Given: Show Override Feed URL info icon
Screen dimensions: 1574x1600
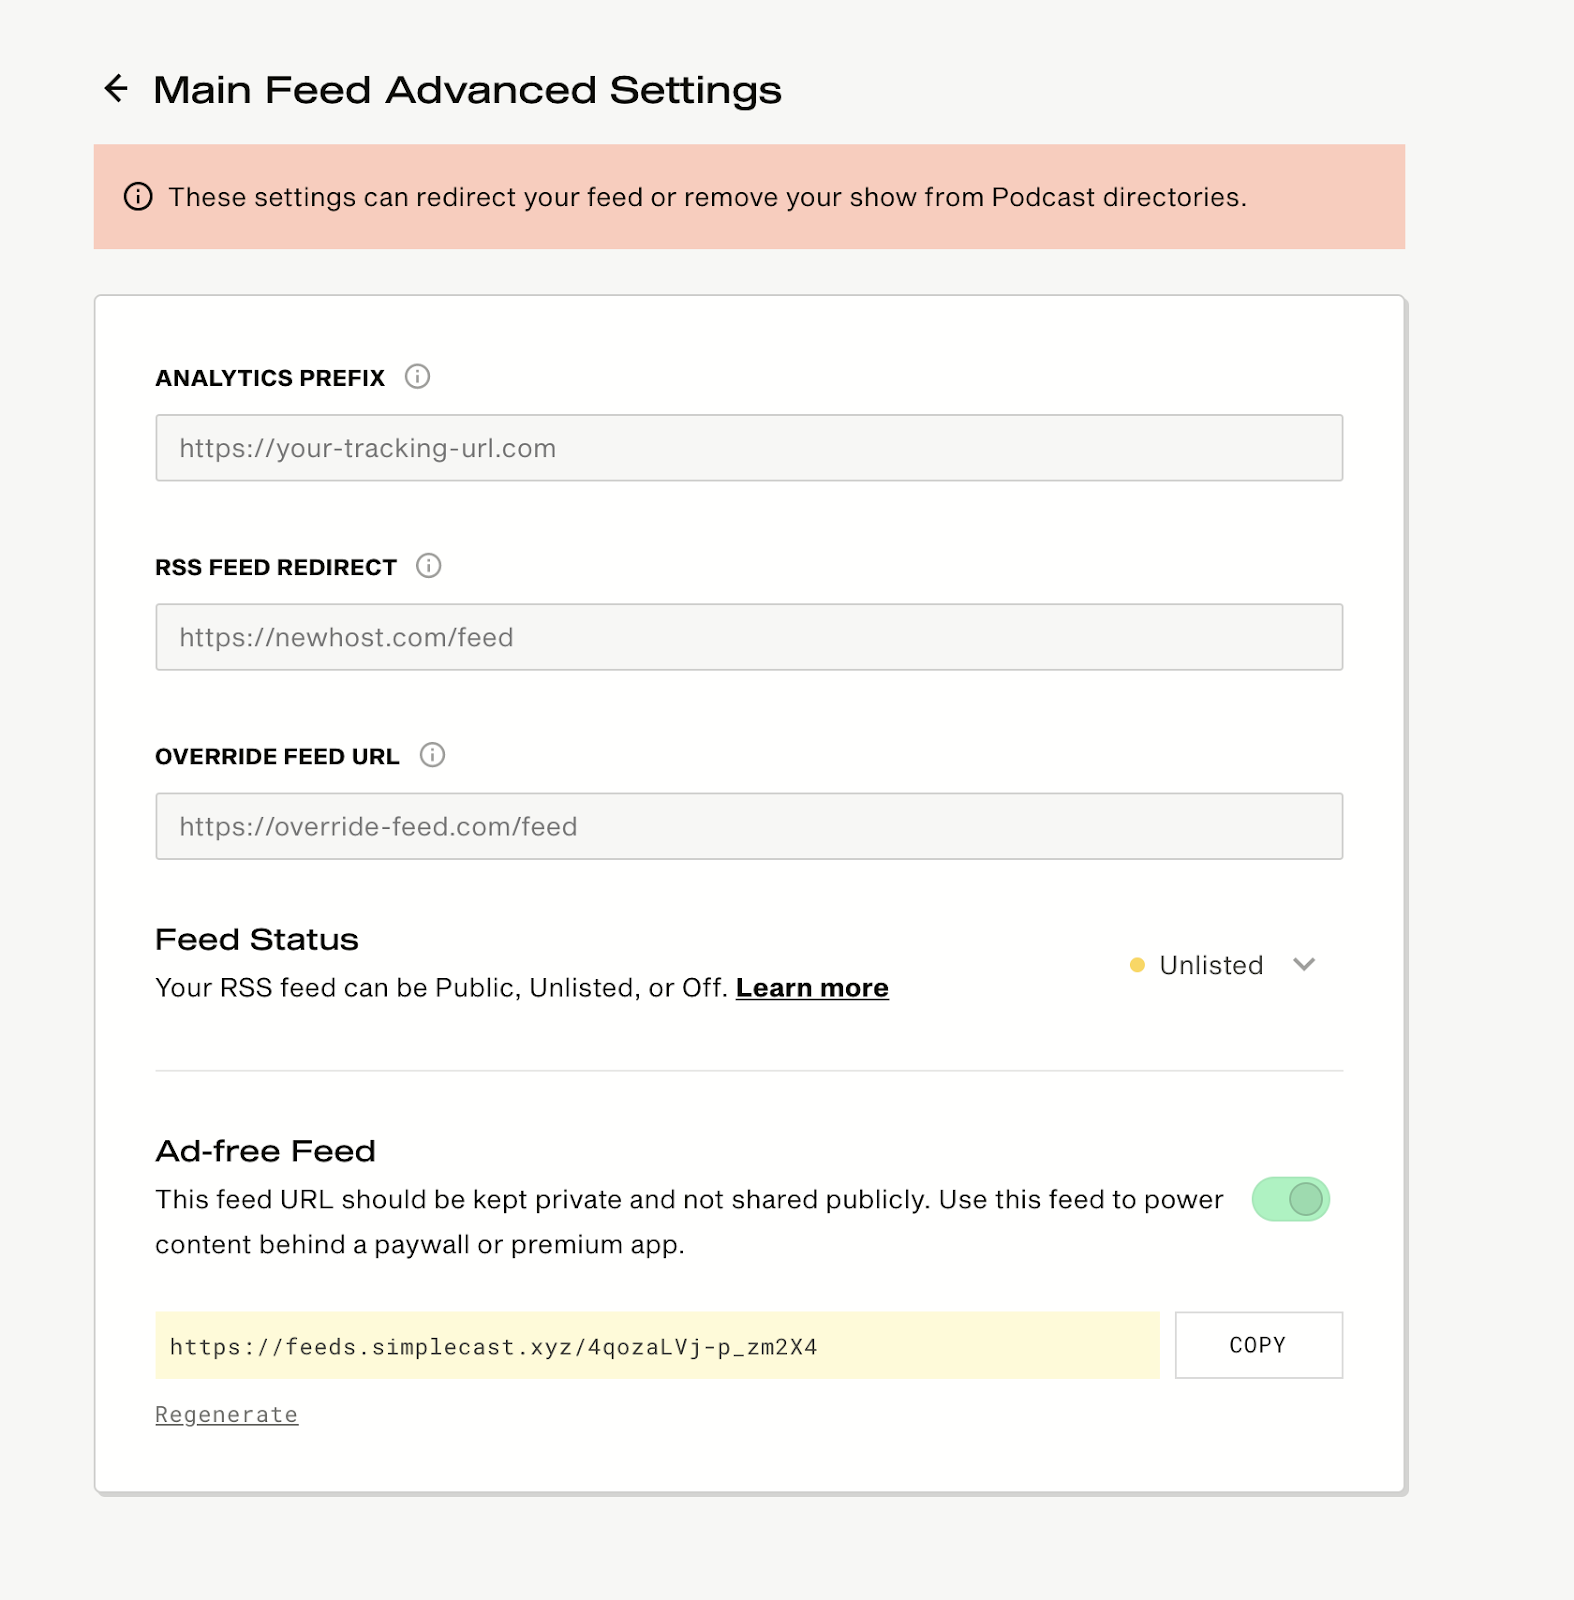Looking at the screenshot, I should [x=432, y=755].
